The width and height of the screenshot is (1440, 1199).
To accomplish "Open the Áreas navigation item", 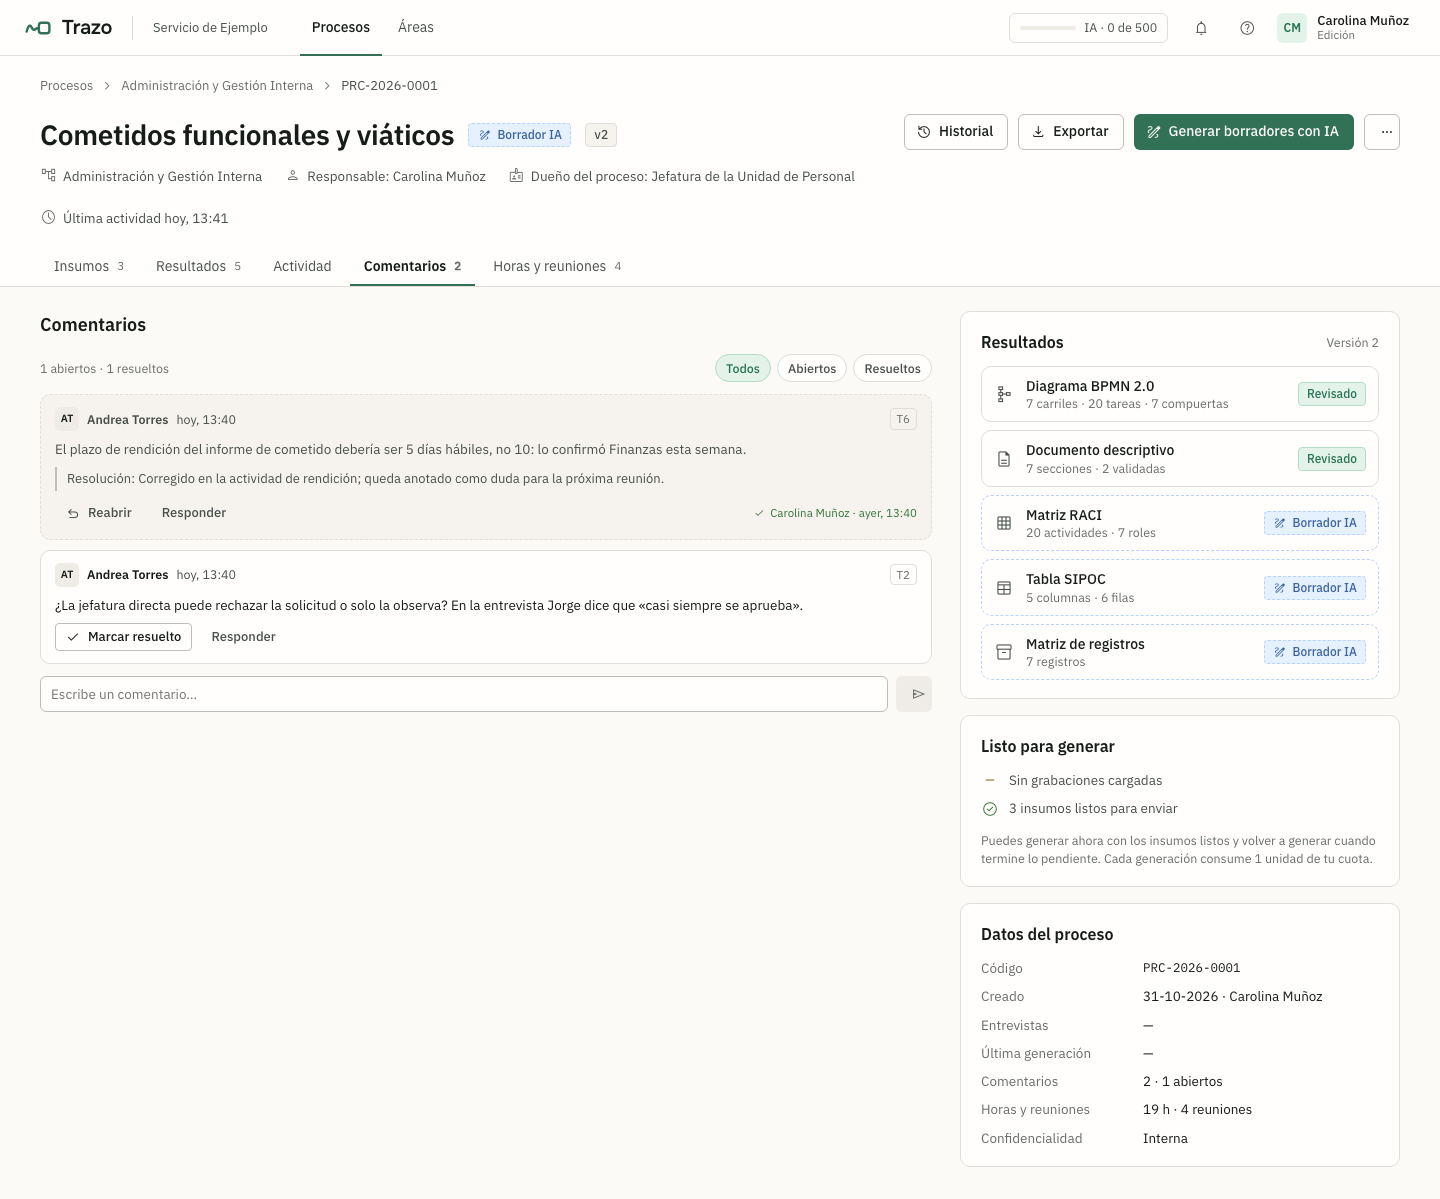I will (416, 28).
